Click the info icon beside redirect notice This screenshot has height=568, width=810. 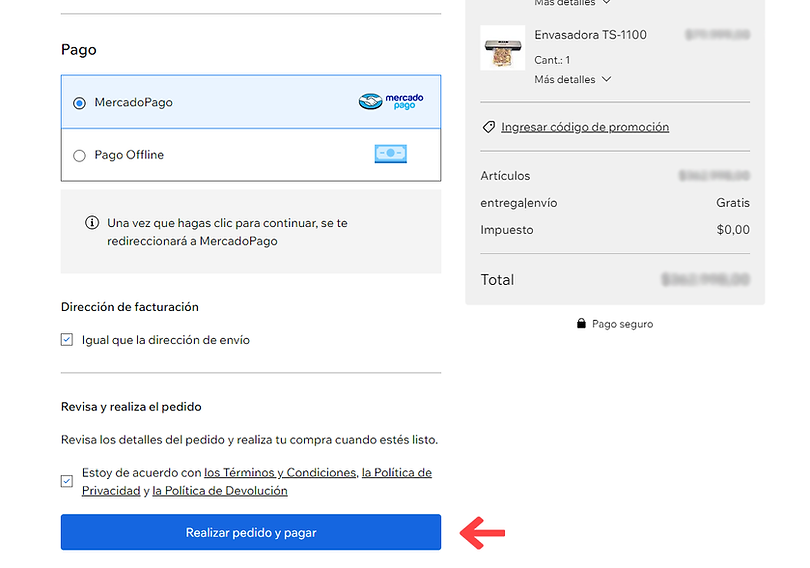pos(92,223)
